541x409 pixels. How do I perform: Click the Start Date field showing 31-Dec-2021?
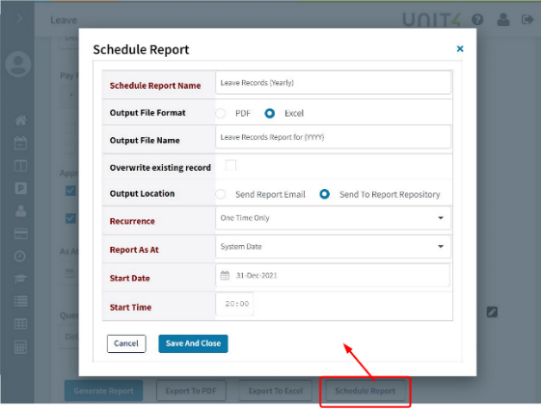click(333, 275)
